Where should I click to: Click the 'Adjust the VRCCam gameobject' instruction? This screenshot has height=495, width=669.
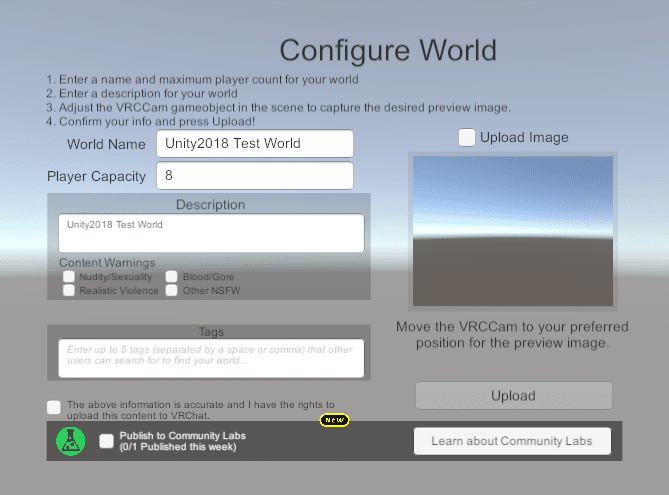[x=278, y=108]
